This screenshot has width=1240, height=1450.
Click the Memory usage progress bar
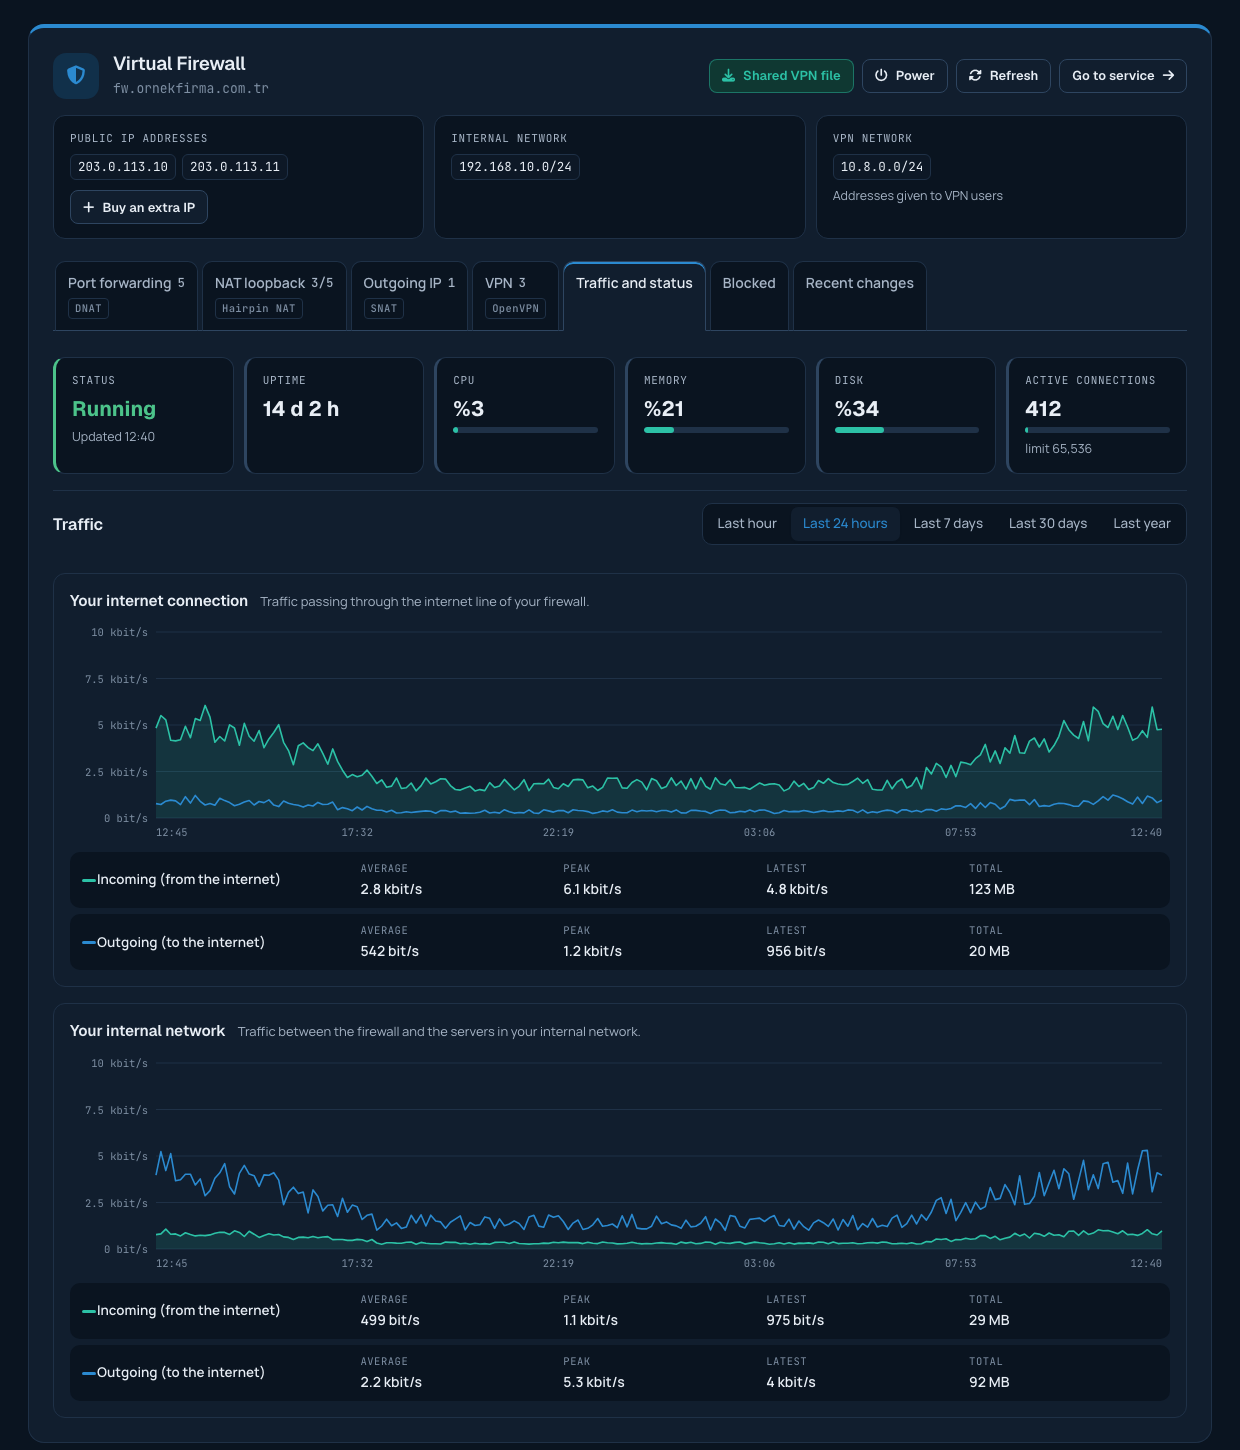coord(716,430)
